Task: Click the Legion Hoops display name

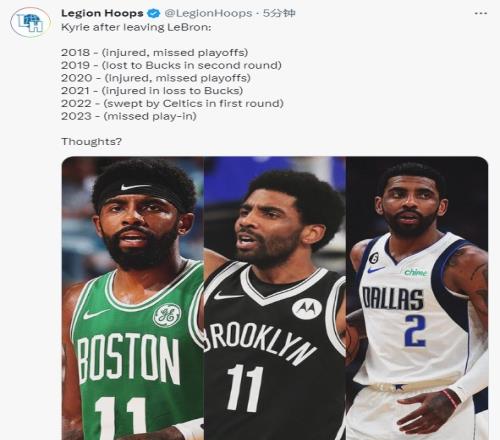Action: (102, 13)
